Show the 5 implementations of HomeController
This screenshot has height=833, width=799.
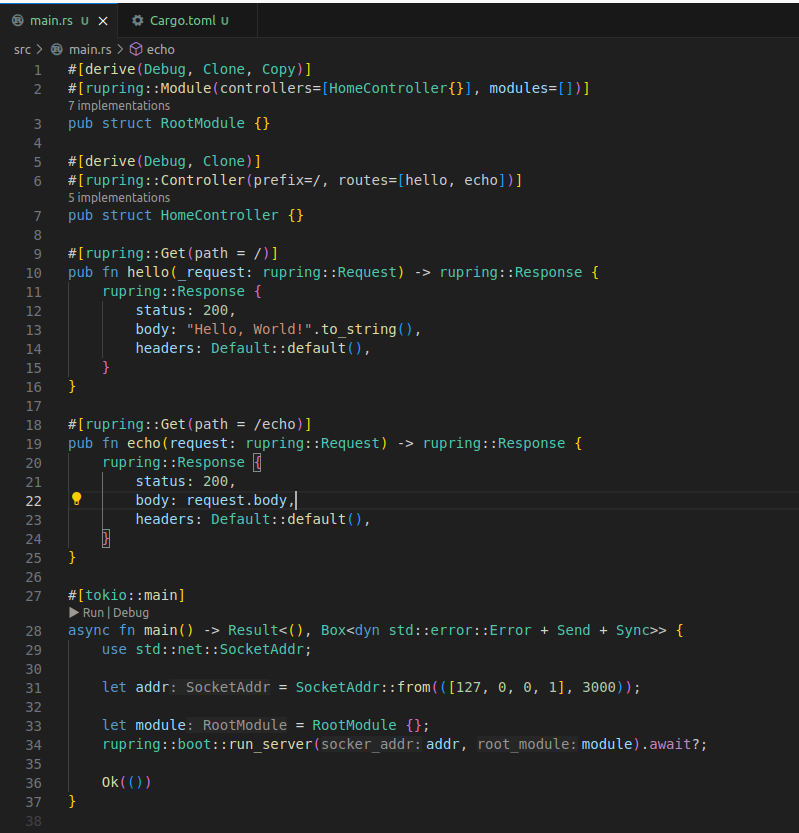click(118, 197)
